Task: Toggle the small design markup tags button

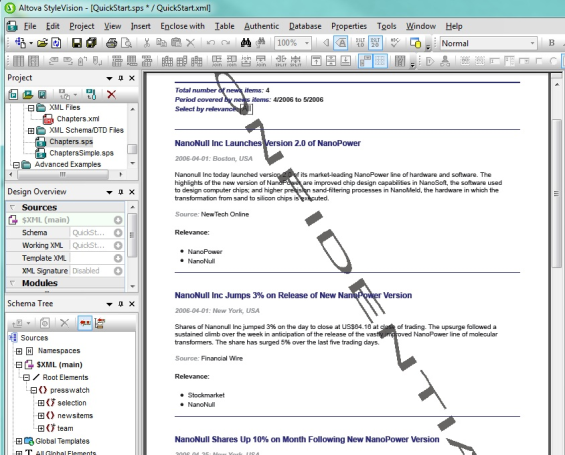Action: (326, 43)
